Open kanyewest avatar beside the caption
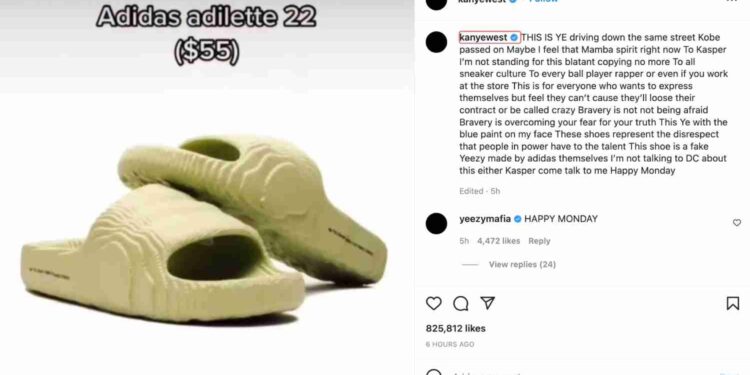750x375 pixels. click(x=436, y=42)
